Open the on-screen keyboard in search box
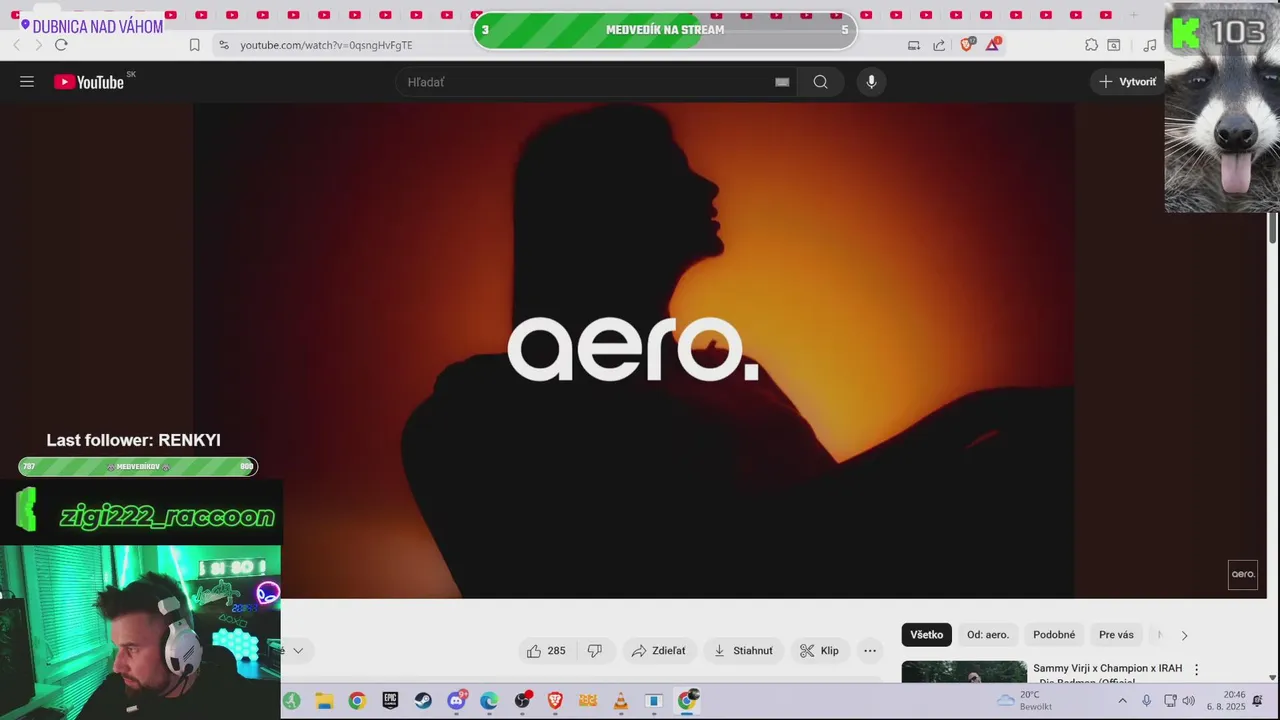 (782, 82)
